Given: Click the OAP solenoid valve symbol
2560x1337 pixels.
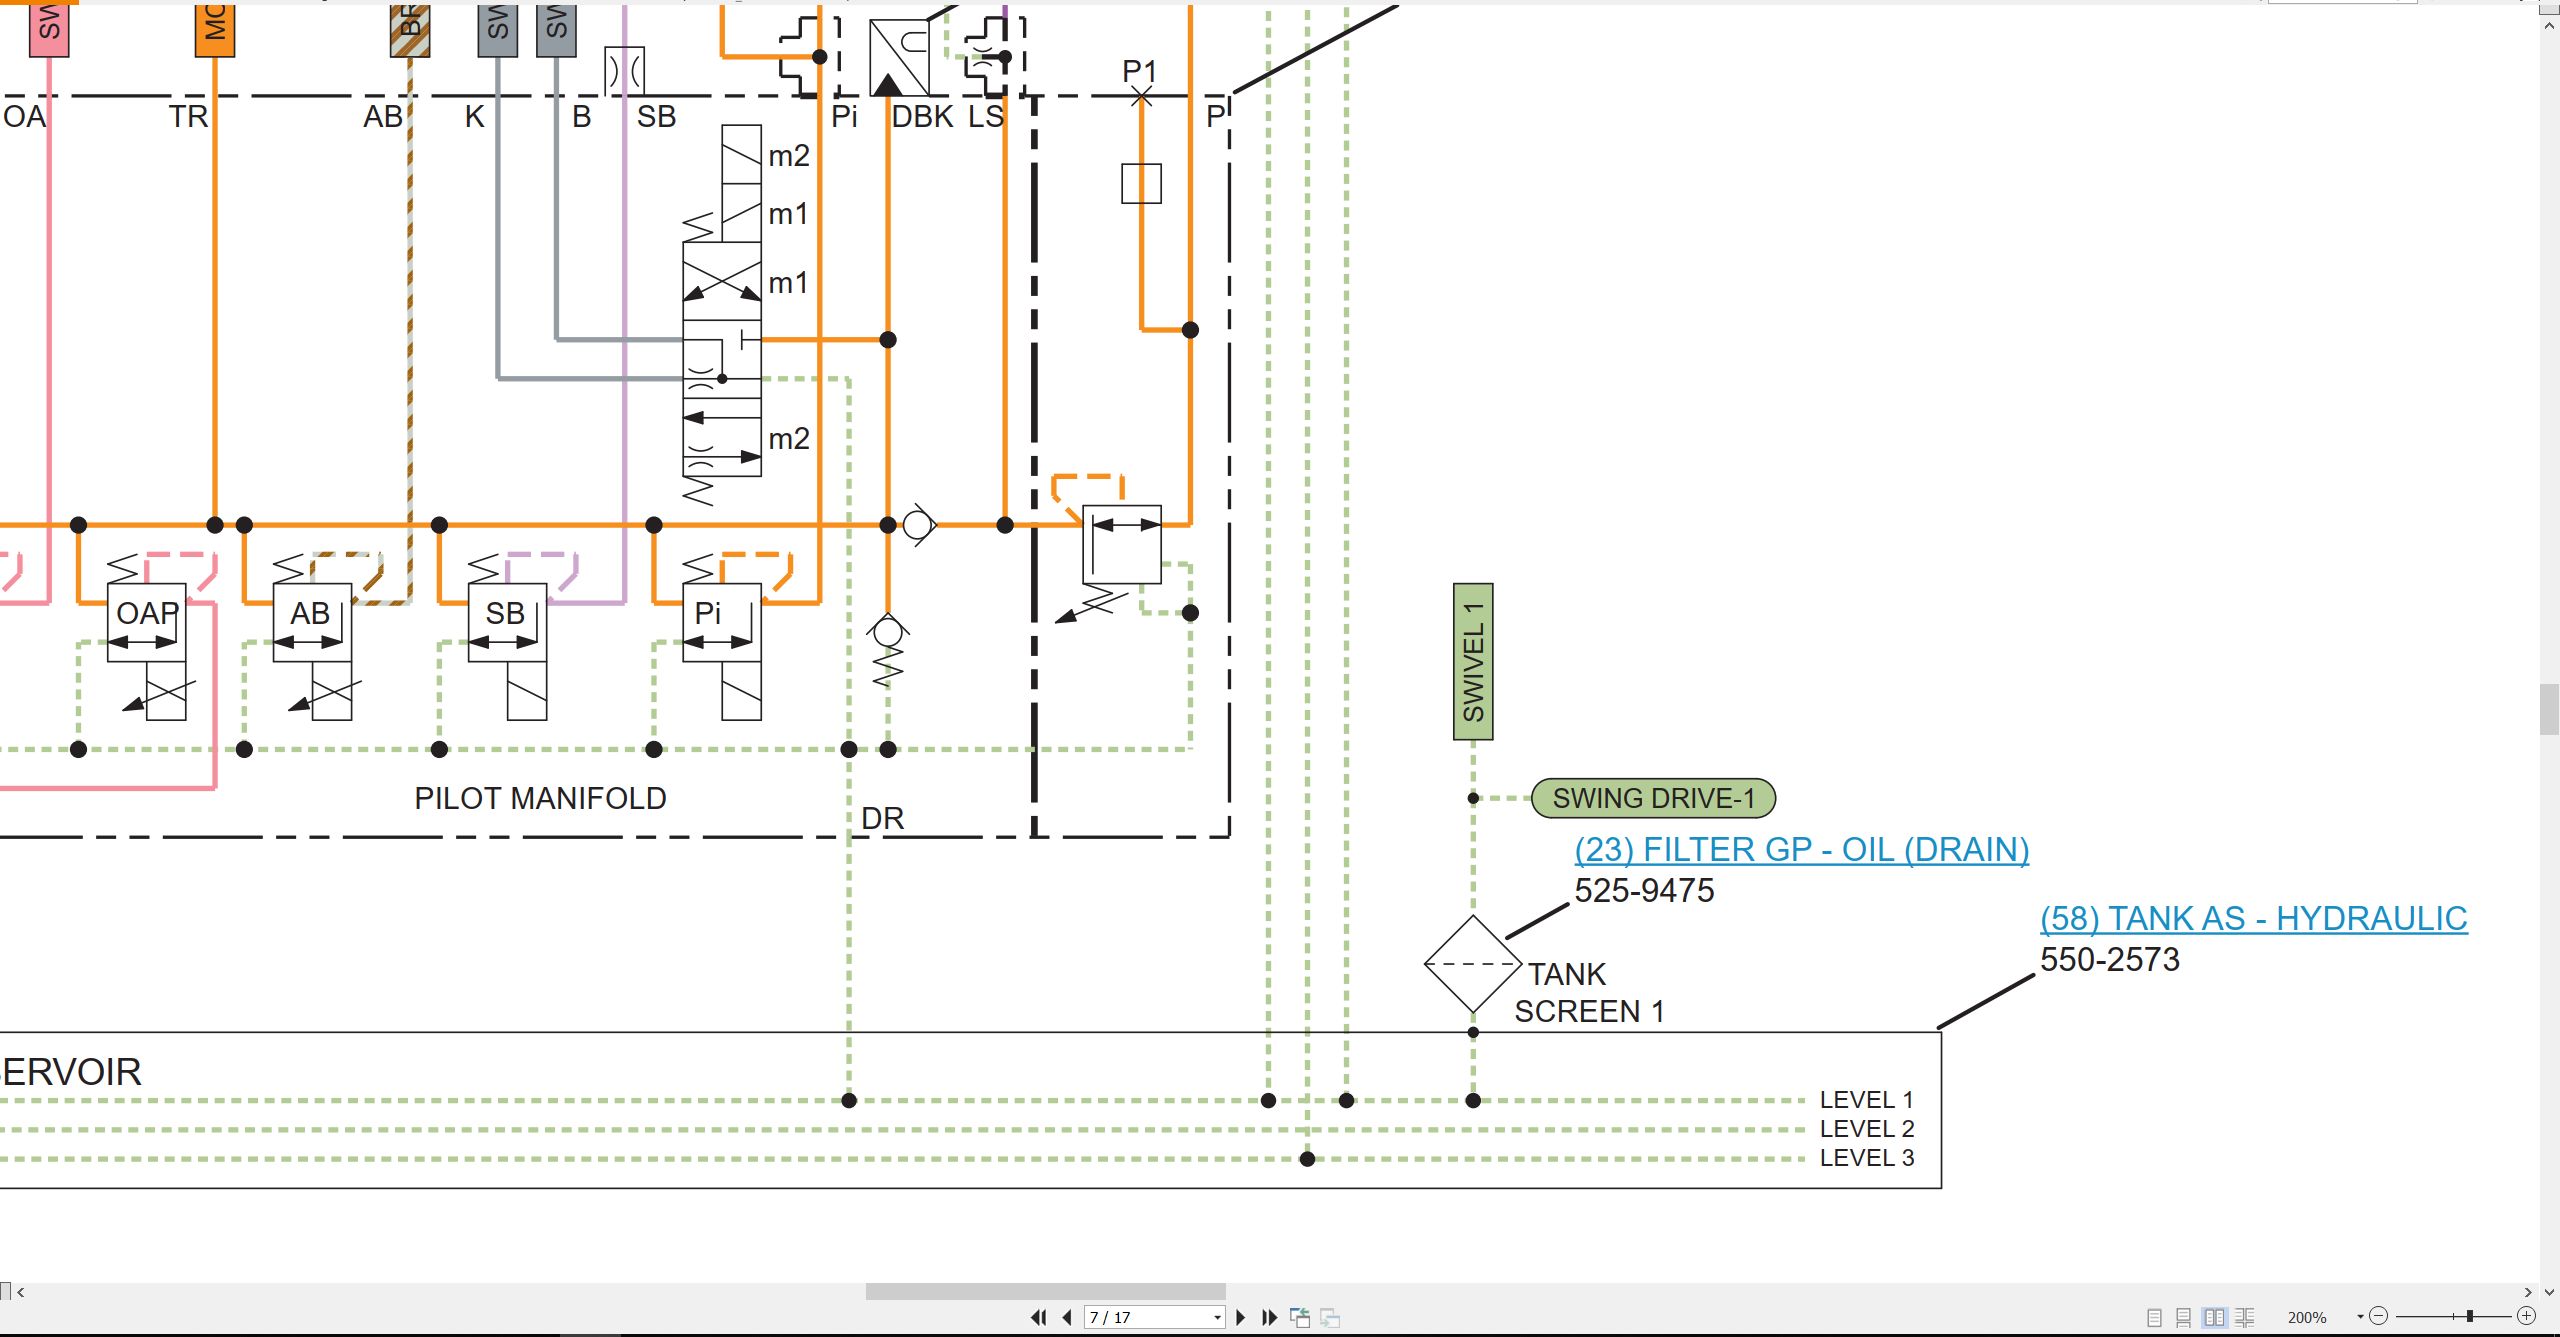Looking at the screenshot, I should 147,622.
